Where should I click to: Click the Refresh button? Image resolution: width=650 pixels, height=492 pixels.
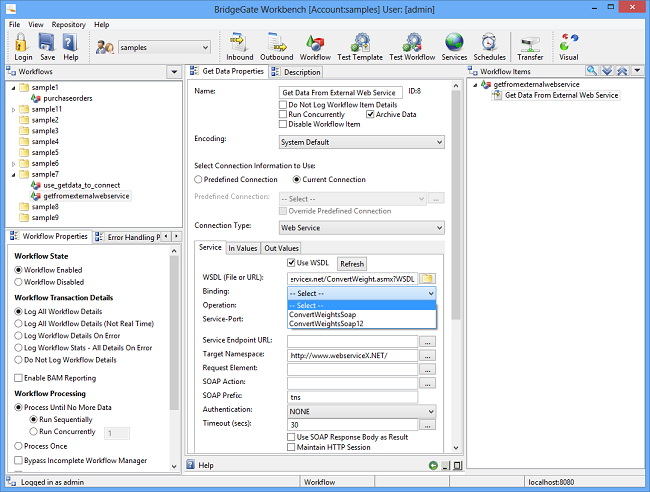click(x=351, y=264)
